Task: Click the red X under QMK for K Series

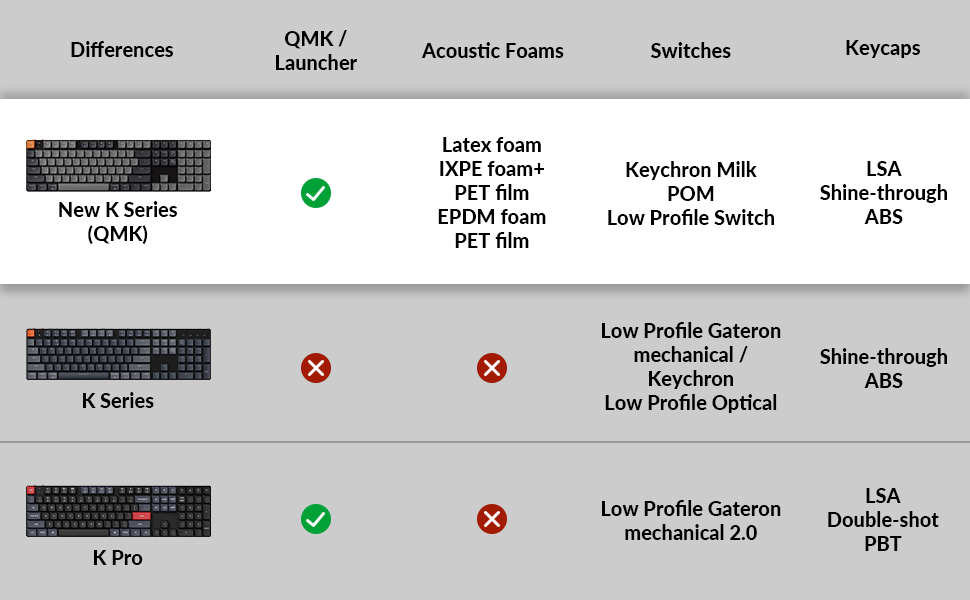Action: [315, 368]
